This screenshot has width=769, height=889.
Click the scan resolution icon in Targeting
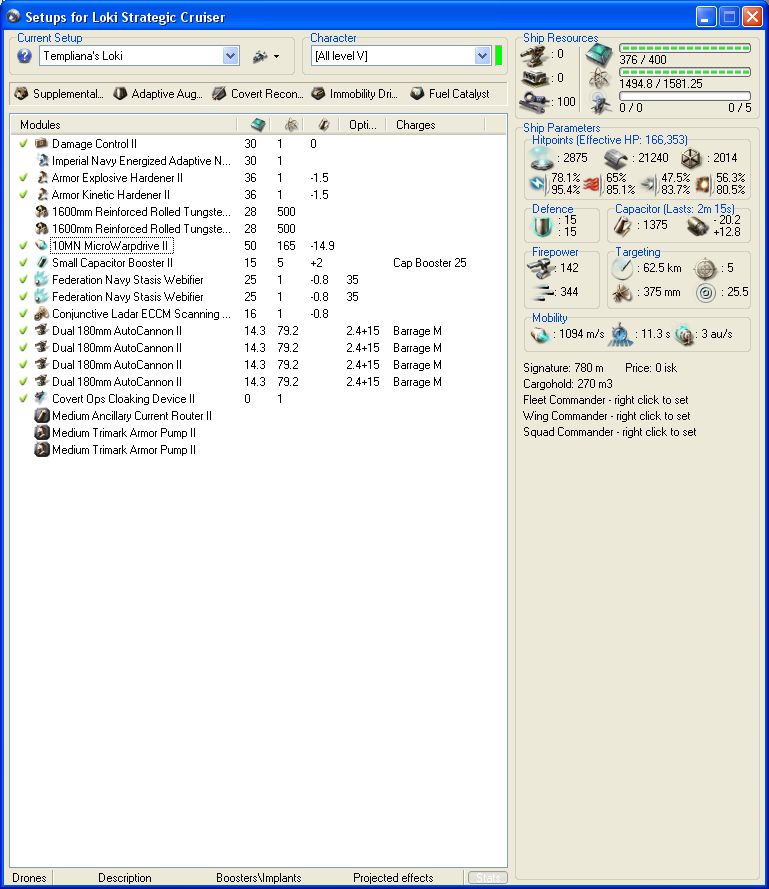coord(622,293)
